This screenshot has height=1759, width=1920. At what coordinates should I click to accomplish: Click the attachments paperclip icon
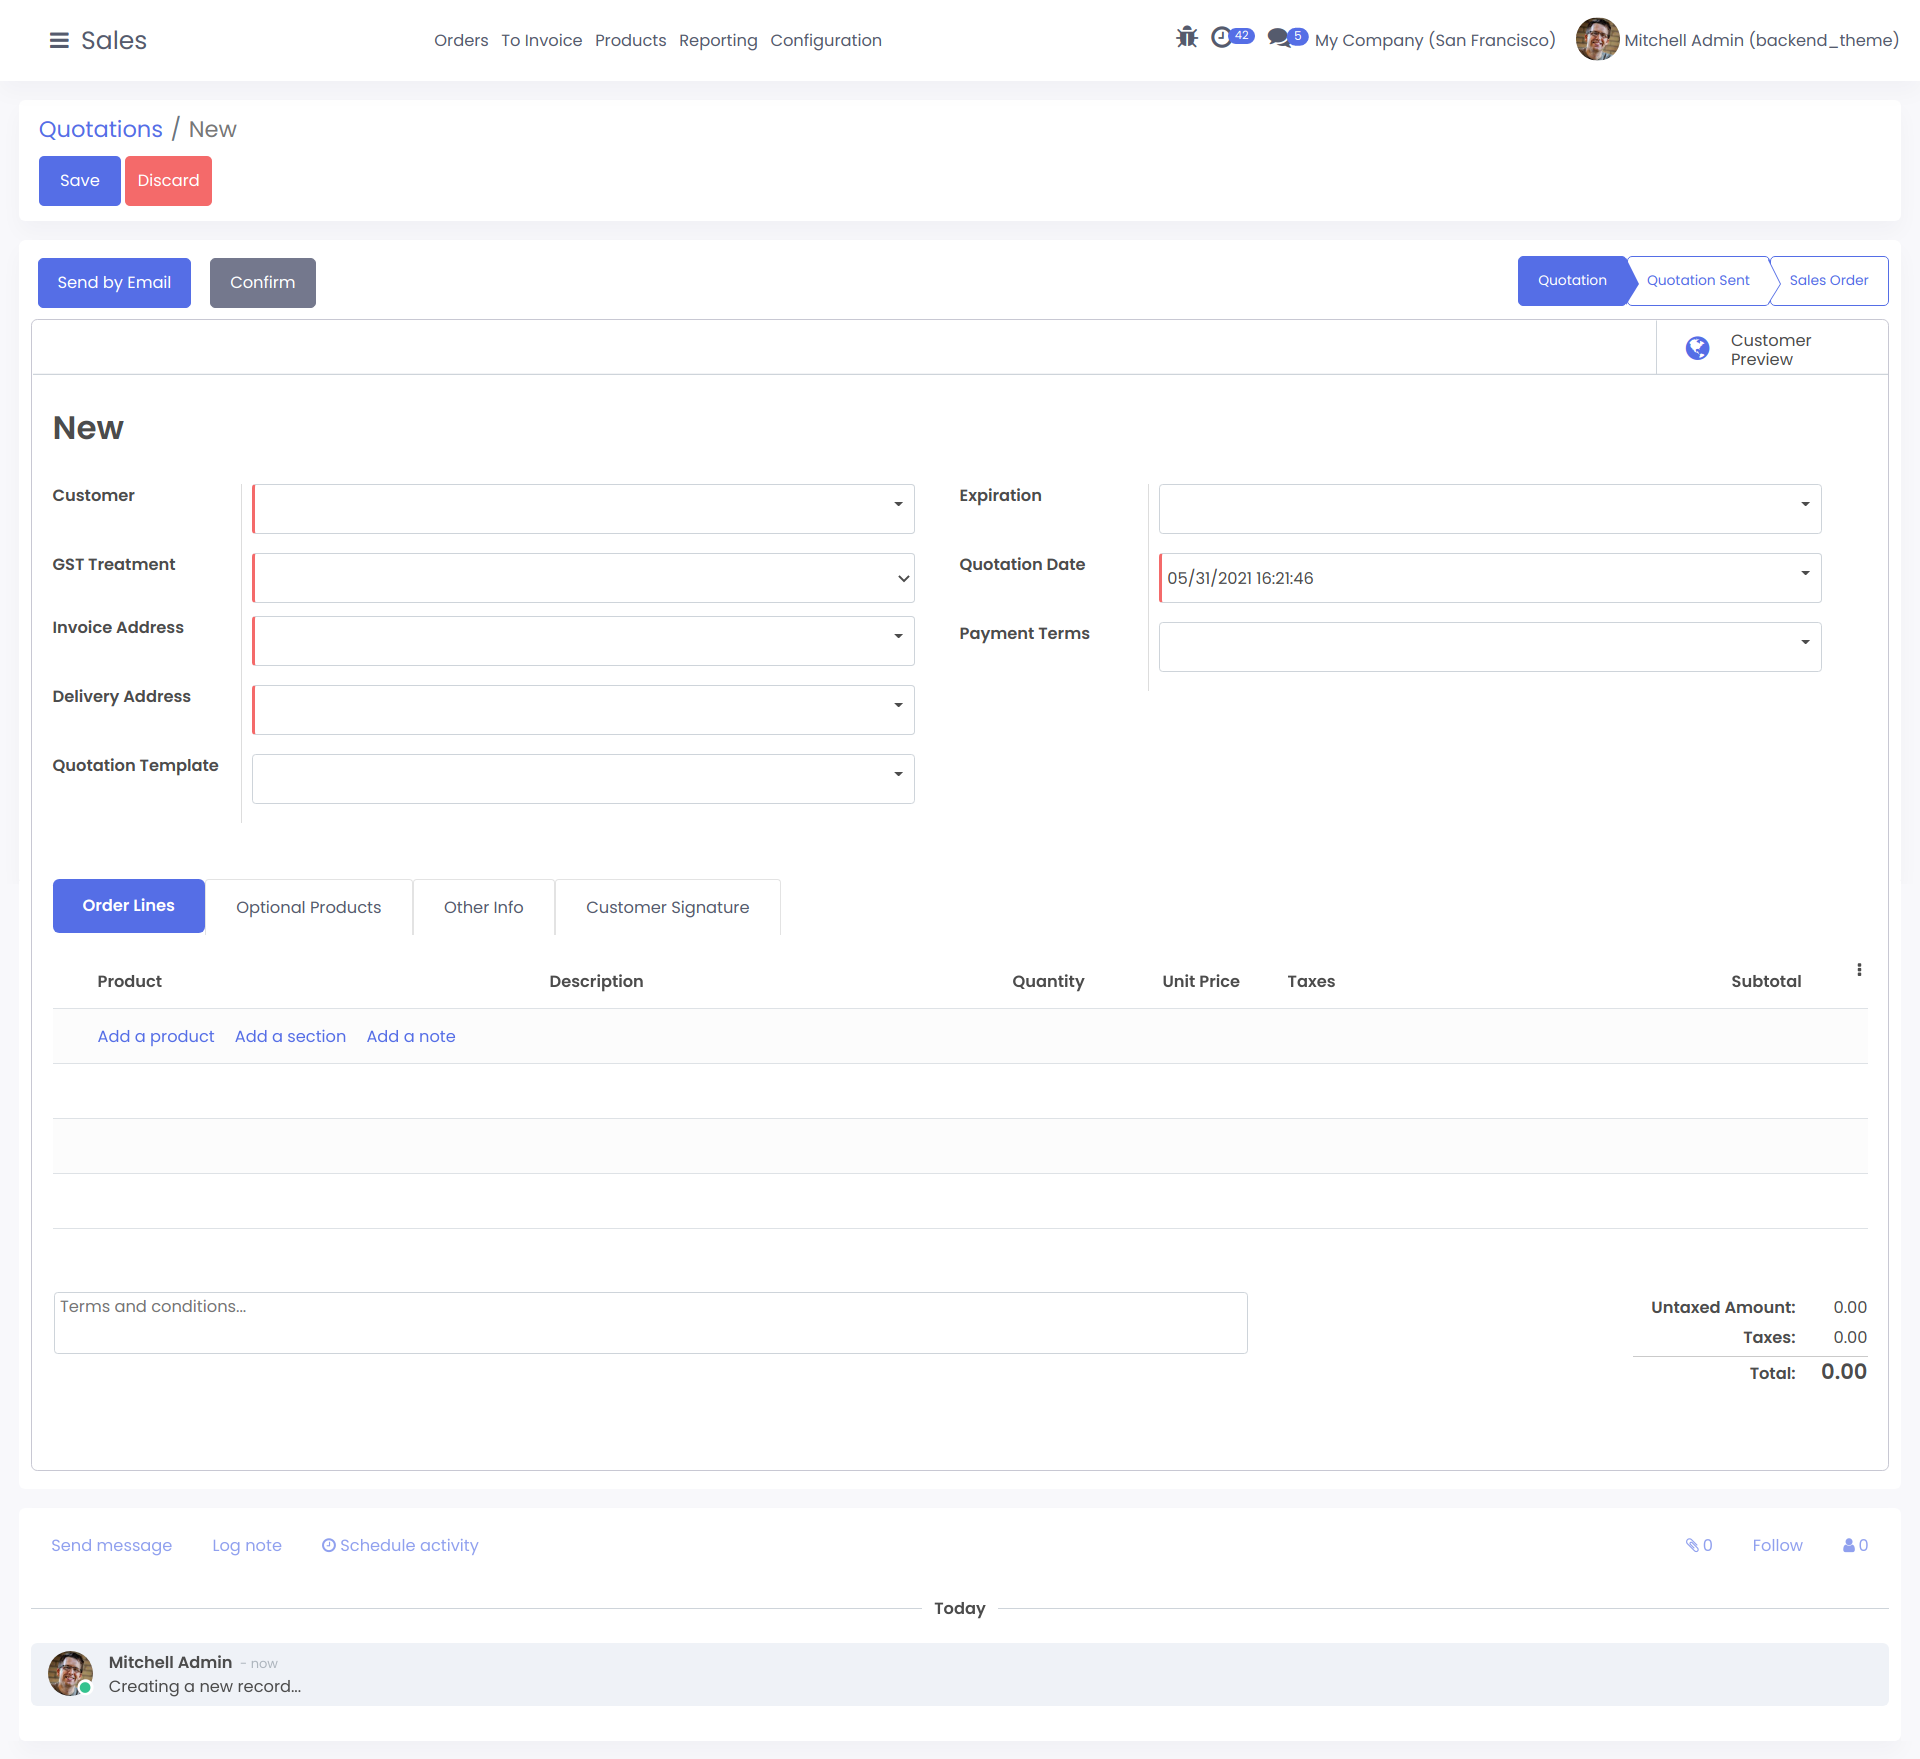coord(1692,1545)
